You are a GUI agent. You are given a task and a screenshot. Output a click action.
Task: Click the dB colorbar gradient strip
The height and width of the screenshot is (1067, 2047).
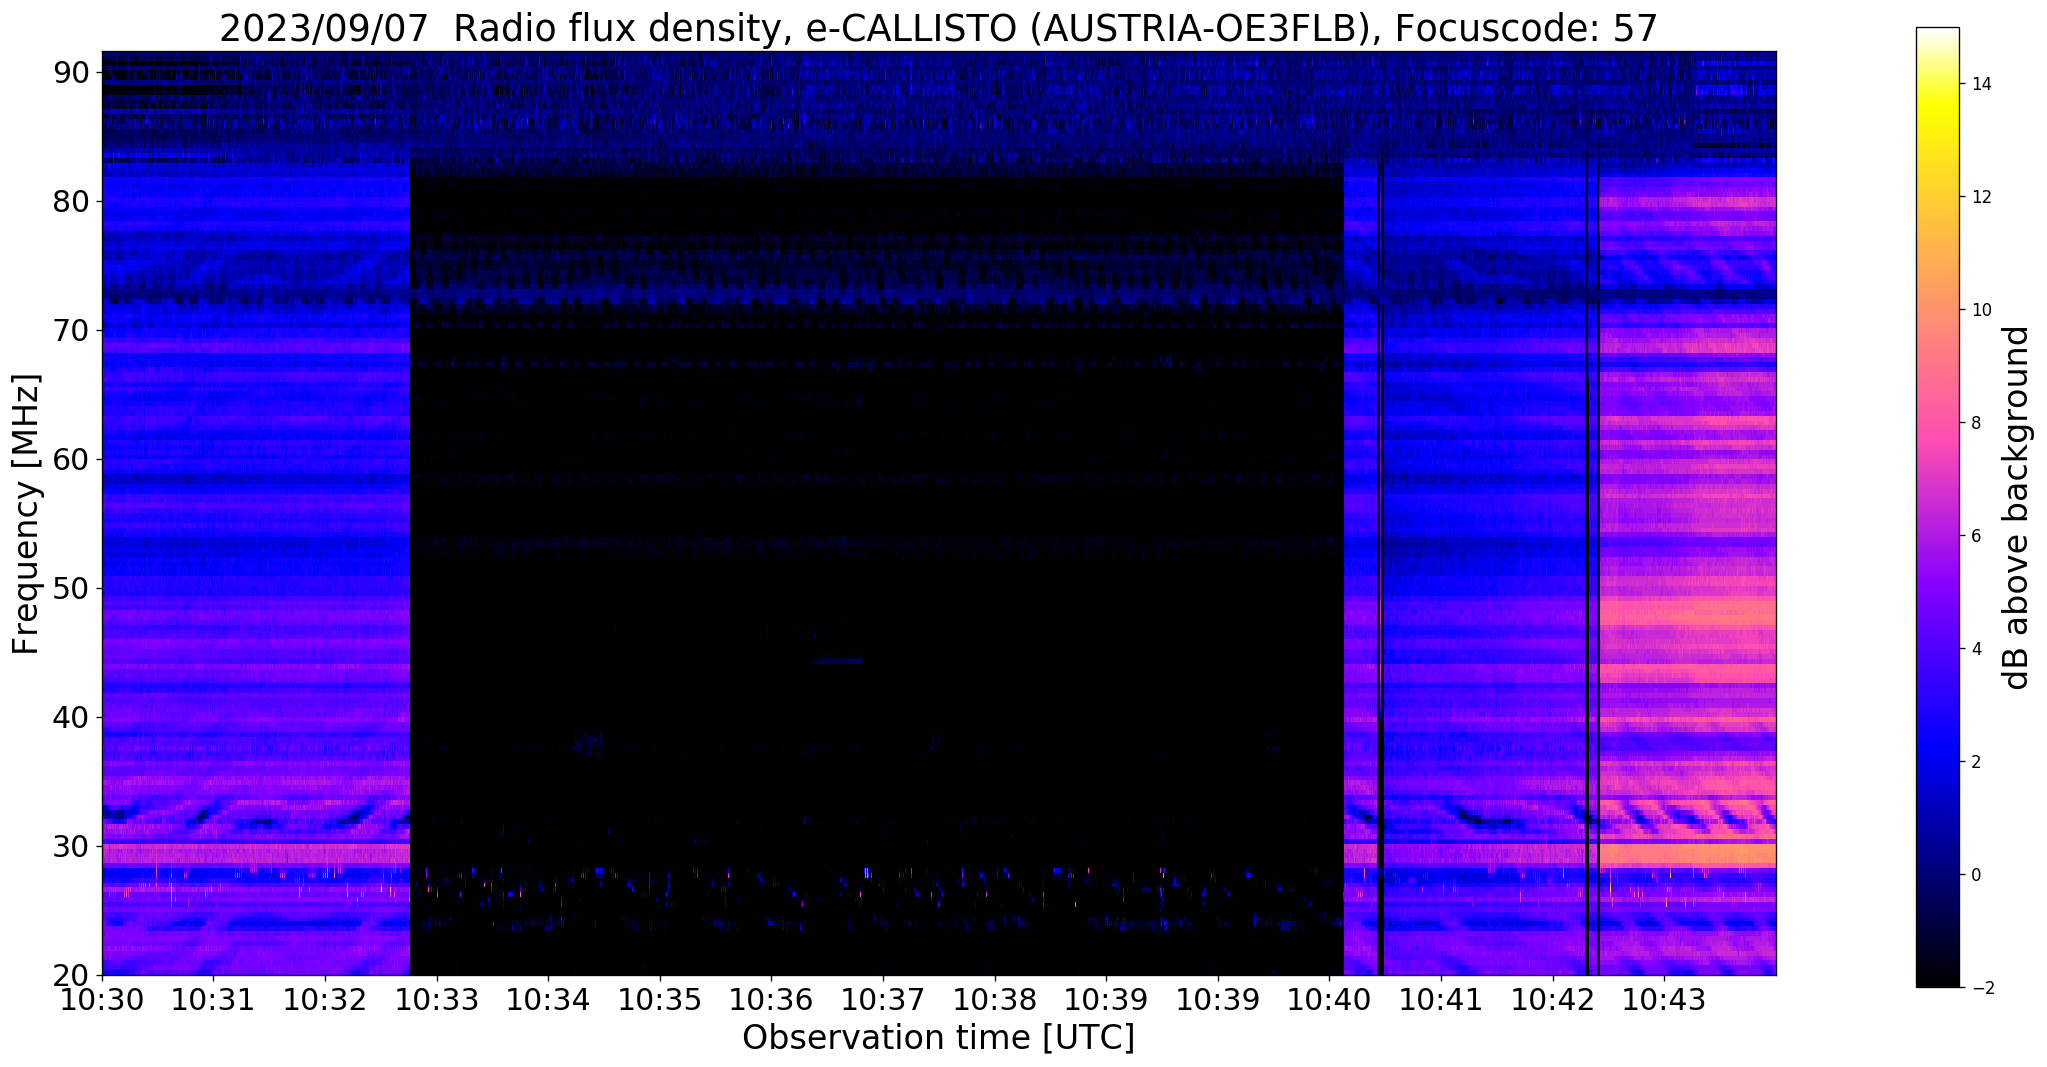[x=1937, y=507]
